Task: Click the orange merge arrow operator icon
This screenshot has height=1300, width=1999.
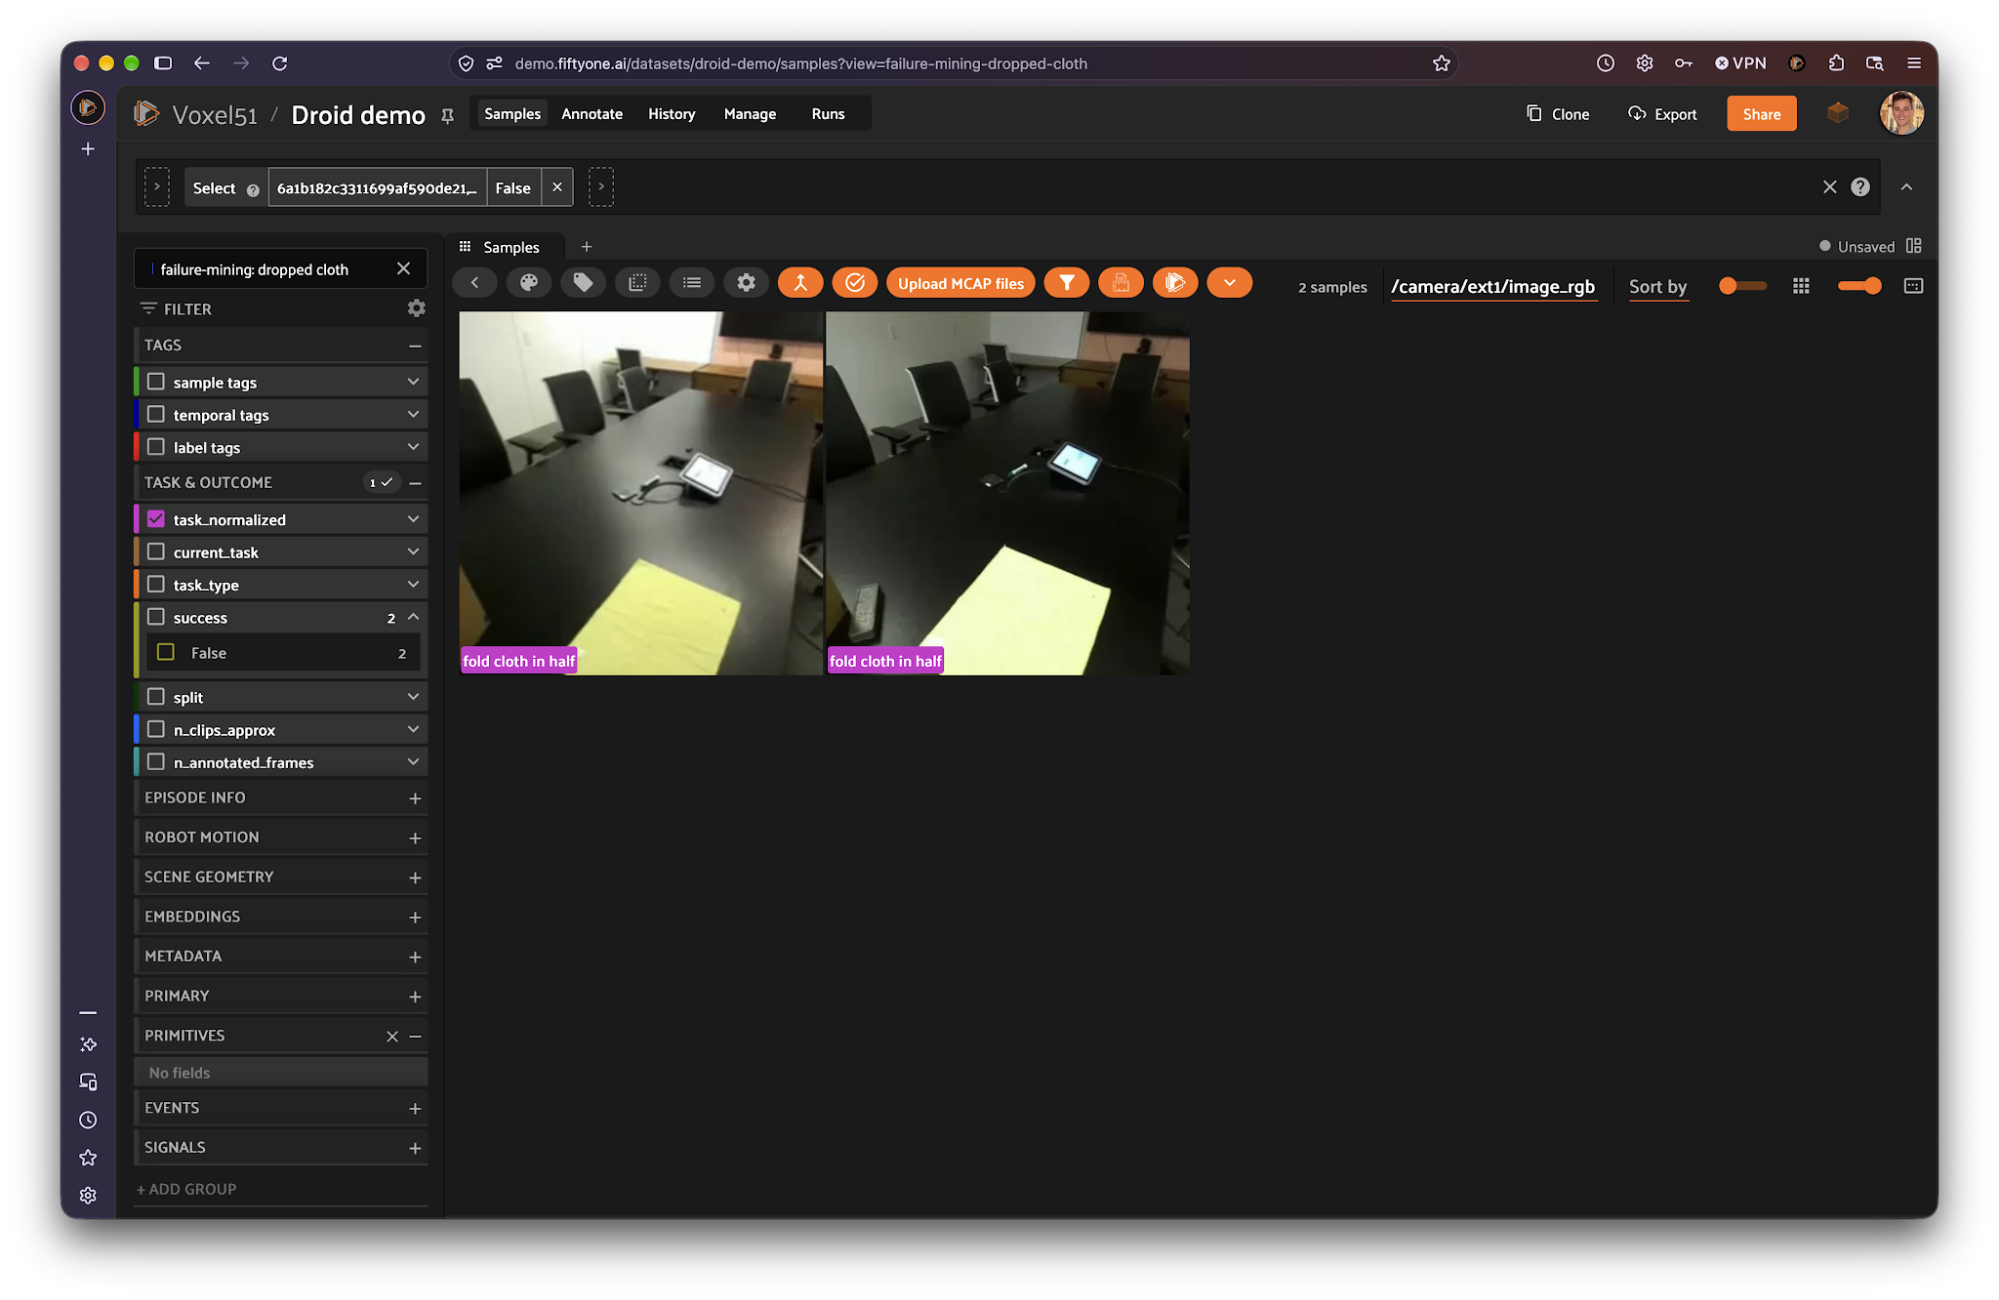Action: coord(800,283)
